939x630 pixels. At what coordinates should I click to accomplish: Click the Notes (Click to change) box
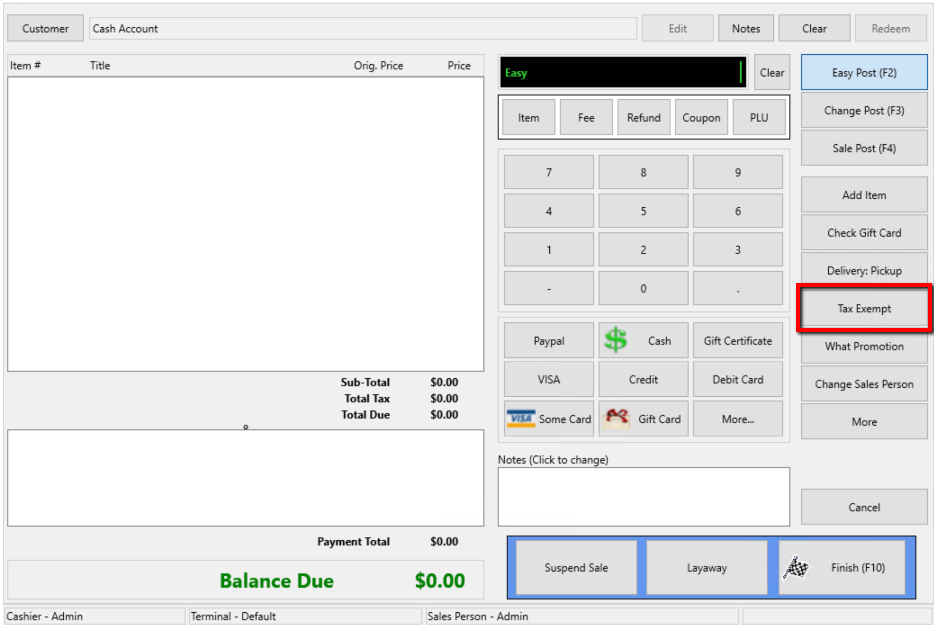coord(644,496)
